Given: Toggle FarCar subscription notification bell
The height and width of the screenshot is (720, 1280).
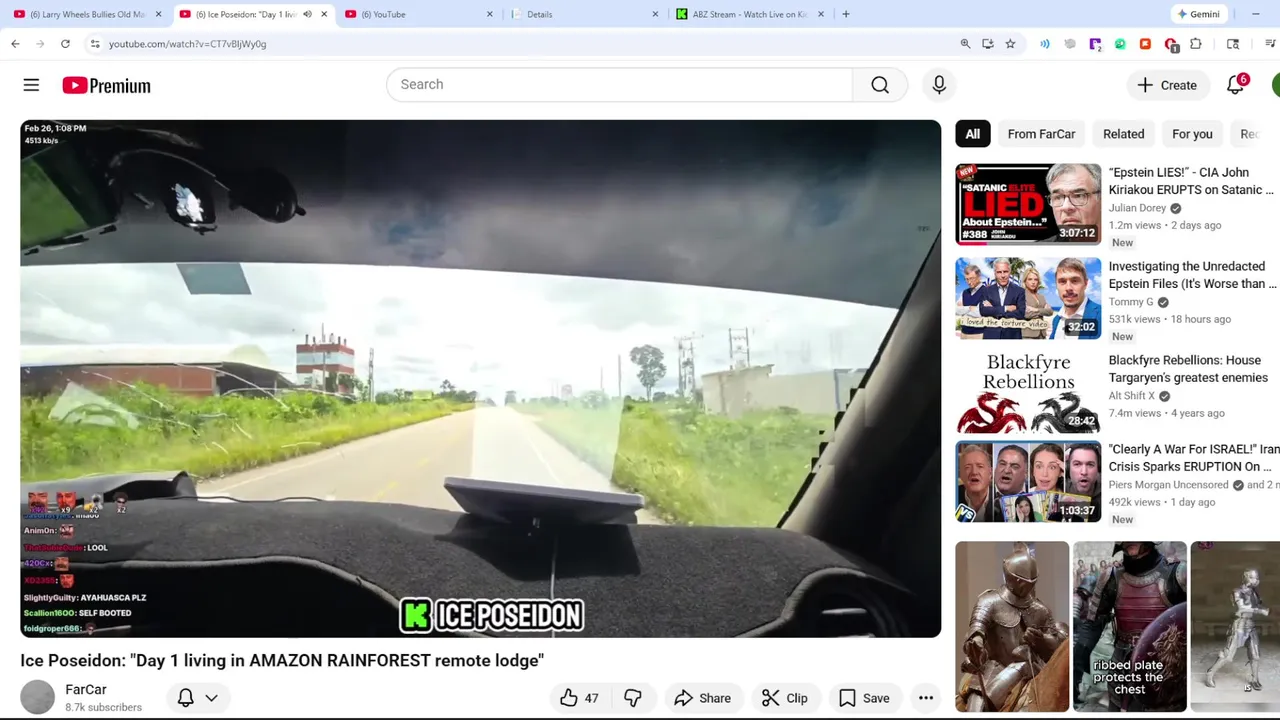Looking at the screenshot, I should click(x=186, y=698).
